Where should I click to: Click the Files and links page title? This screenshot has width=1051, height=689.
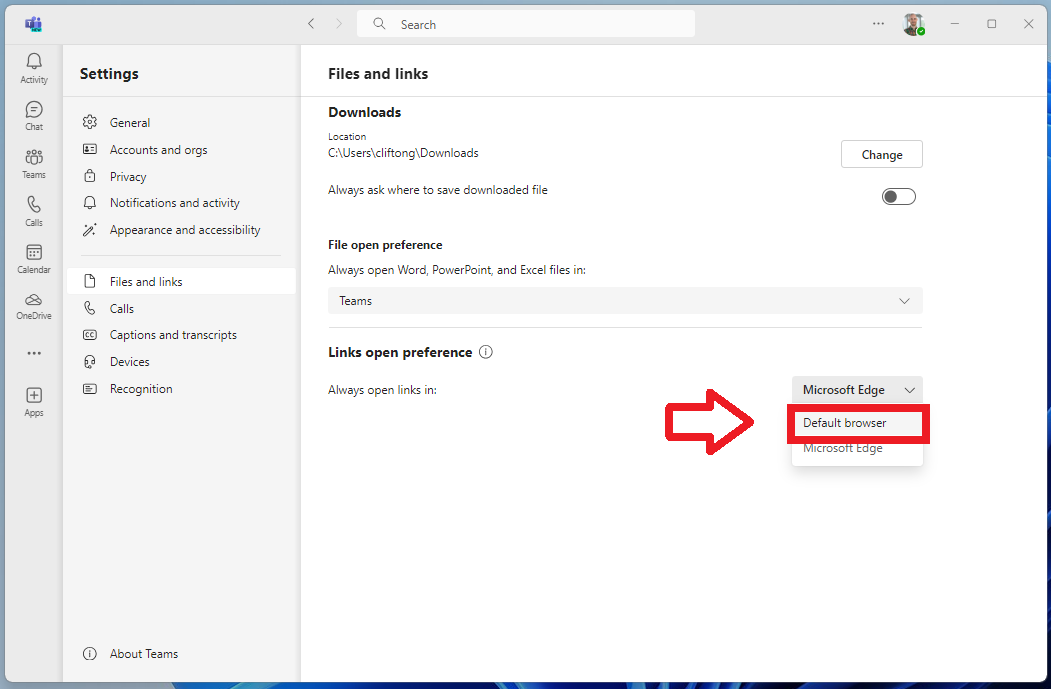pos(378,74)
